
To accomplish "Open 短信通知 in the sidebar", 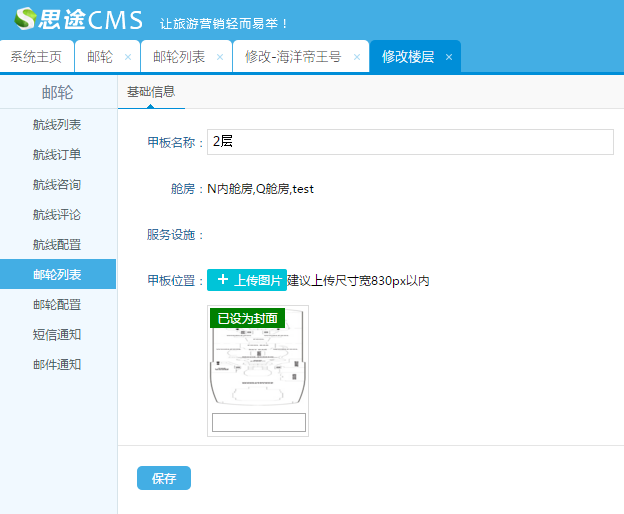I will pos(57,334).
